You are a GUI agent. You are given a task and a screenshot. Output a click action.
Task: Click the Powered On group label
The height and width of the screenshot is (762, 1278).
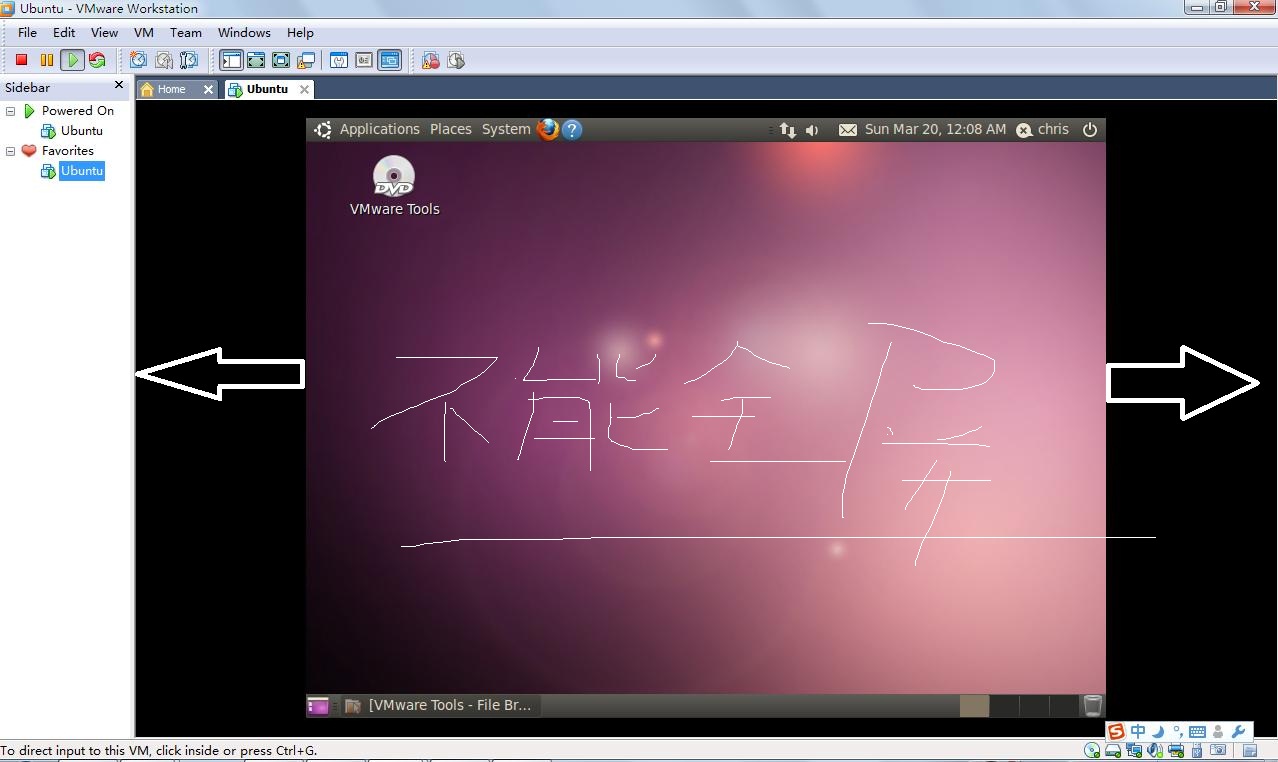click(x=78, y=111)
